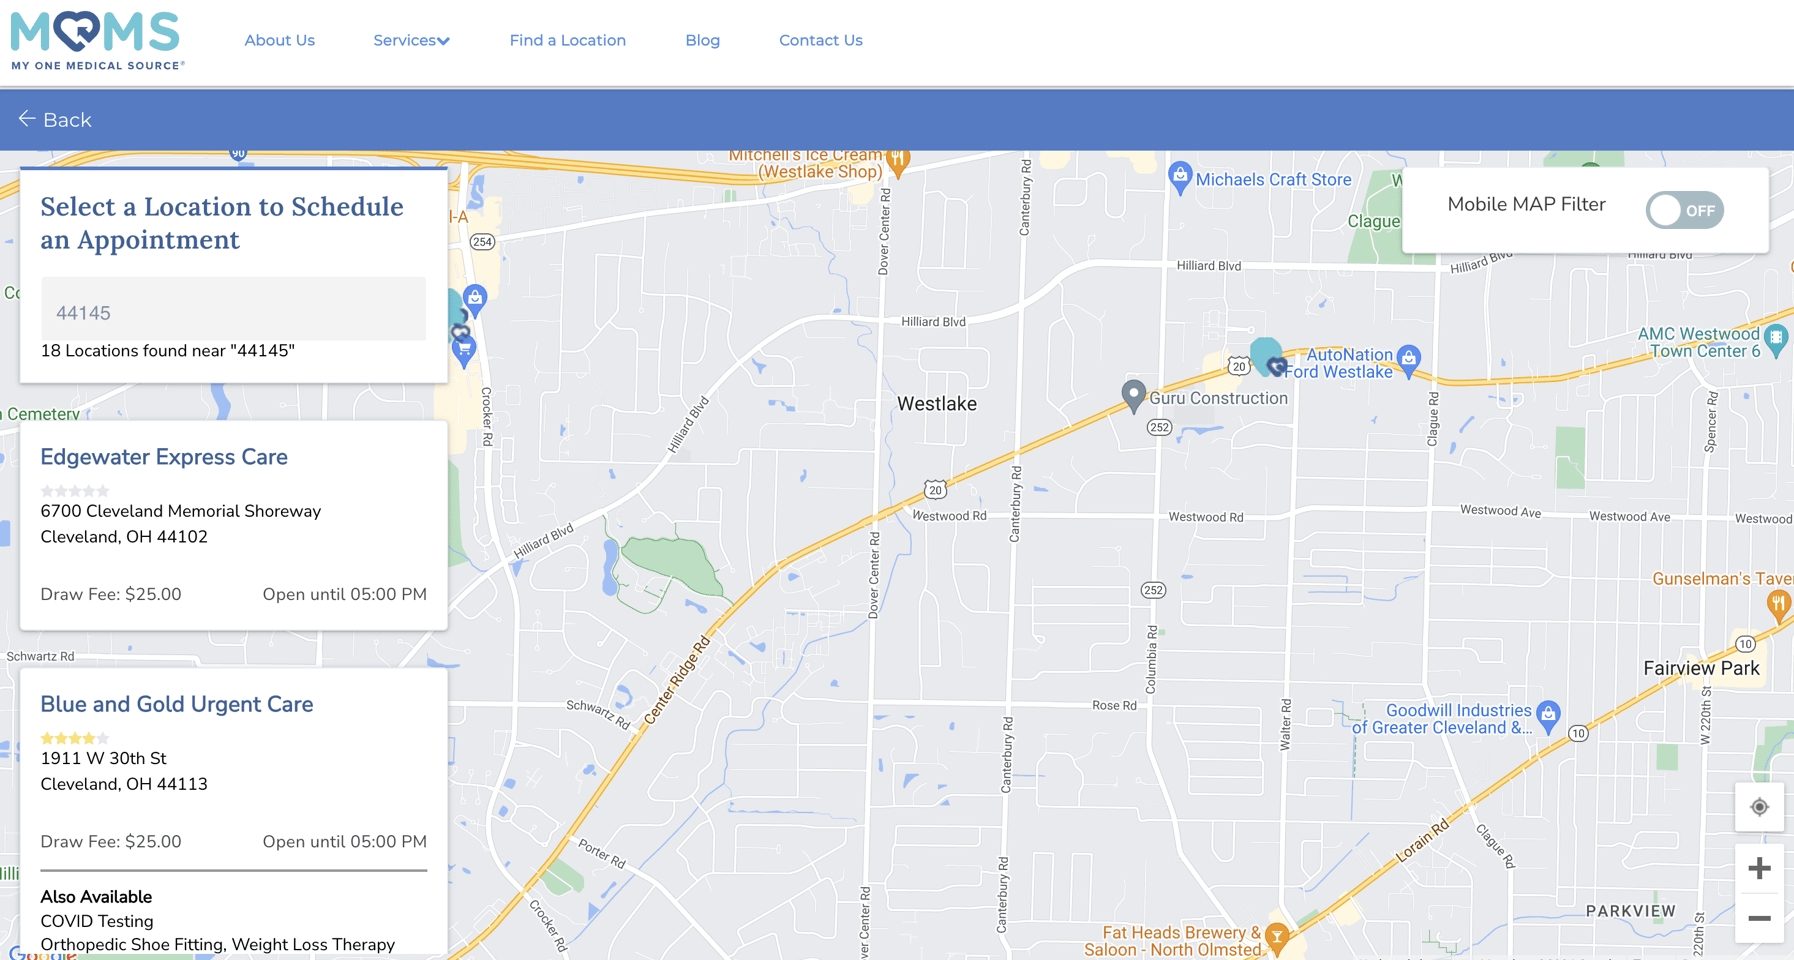Click the my location crosshair icon

coord(1759,807)
